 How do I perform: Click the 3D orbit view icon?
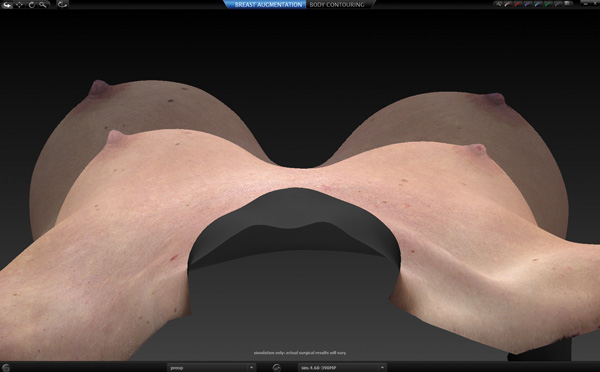tap(62, 5)
